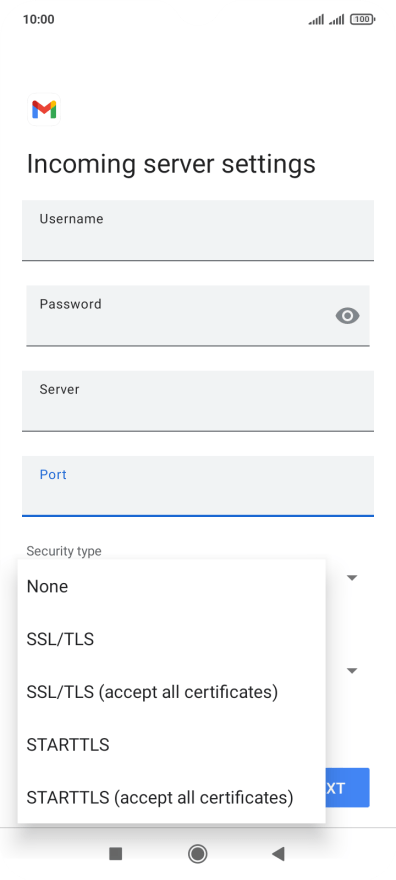Choose SSL/TLS from the list
Image resolution: width=396 pixels, height=880 pixels.
[172, 639]
